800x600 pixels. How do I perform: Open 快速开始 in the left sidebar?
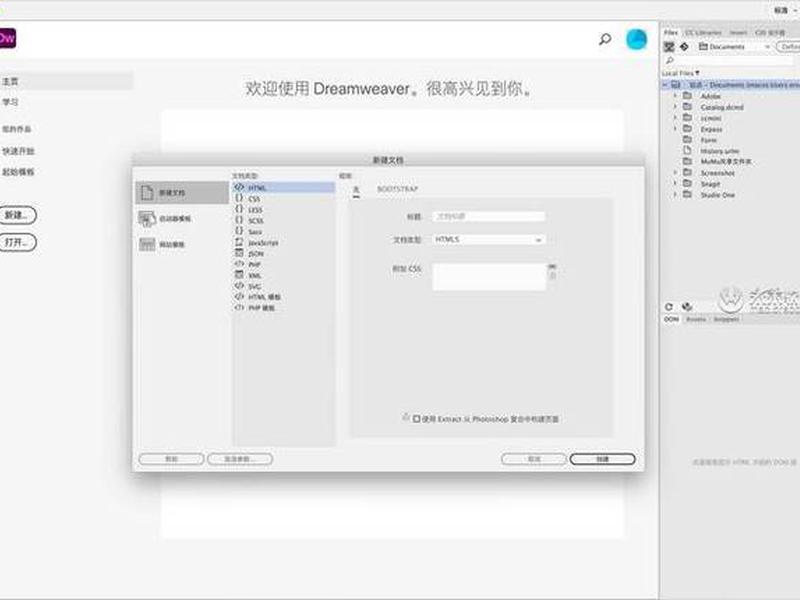(x=18, y=151)
